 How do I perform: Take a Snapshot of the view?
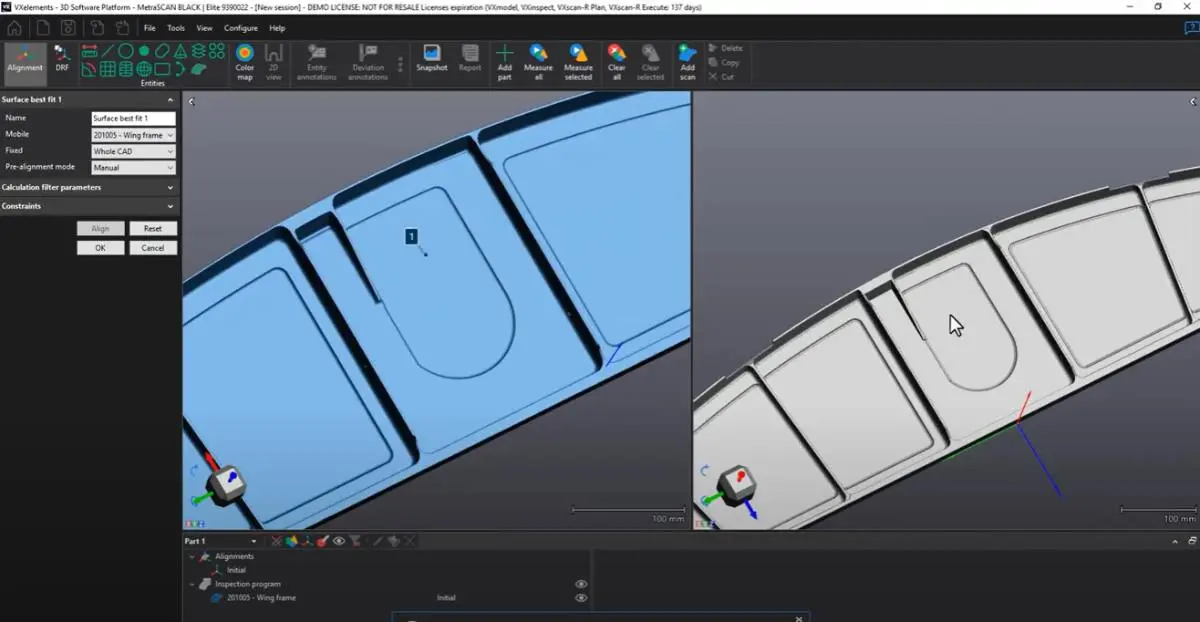pyautogui.click(x=431, y=60)
